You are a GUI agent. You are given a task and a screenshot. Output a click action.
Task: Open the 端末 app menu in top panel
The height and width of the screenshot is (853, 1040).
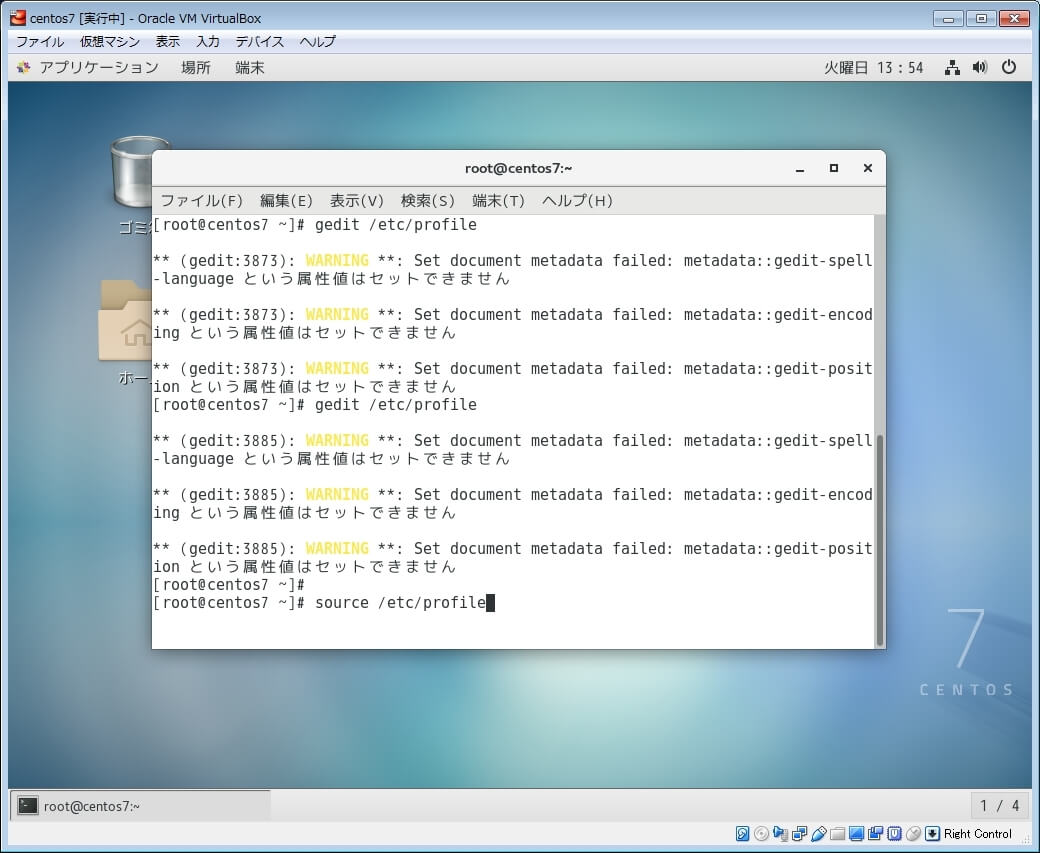pos(250,67)
